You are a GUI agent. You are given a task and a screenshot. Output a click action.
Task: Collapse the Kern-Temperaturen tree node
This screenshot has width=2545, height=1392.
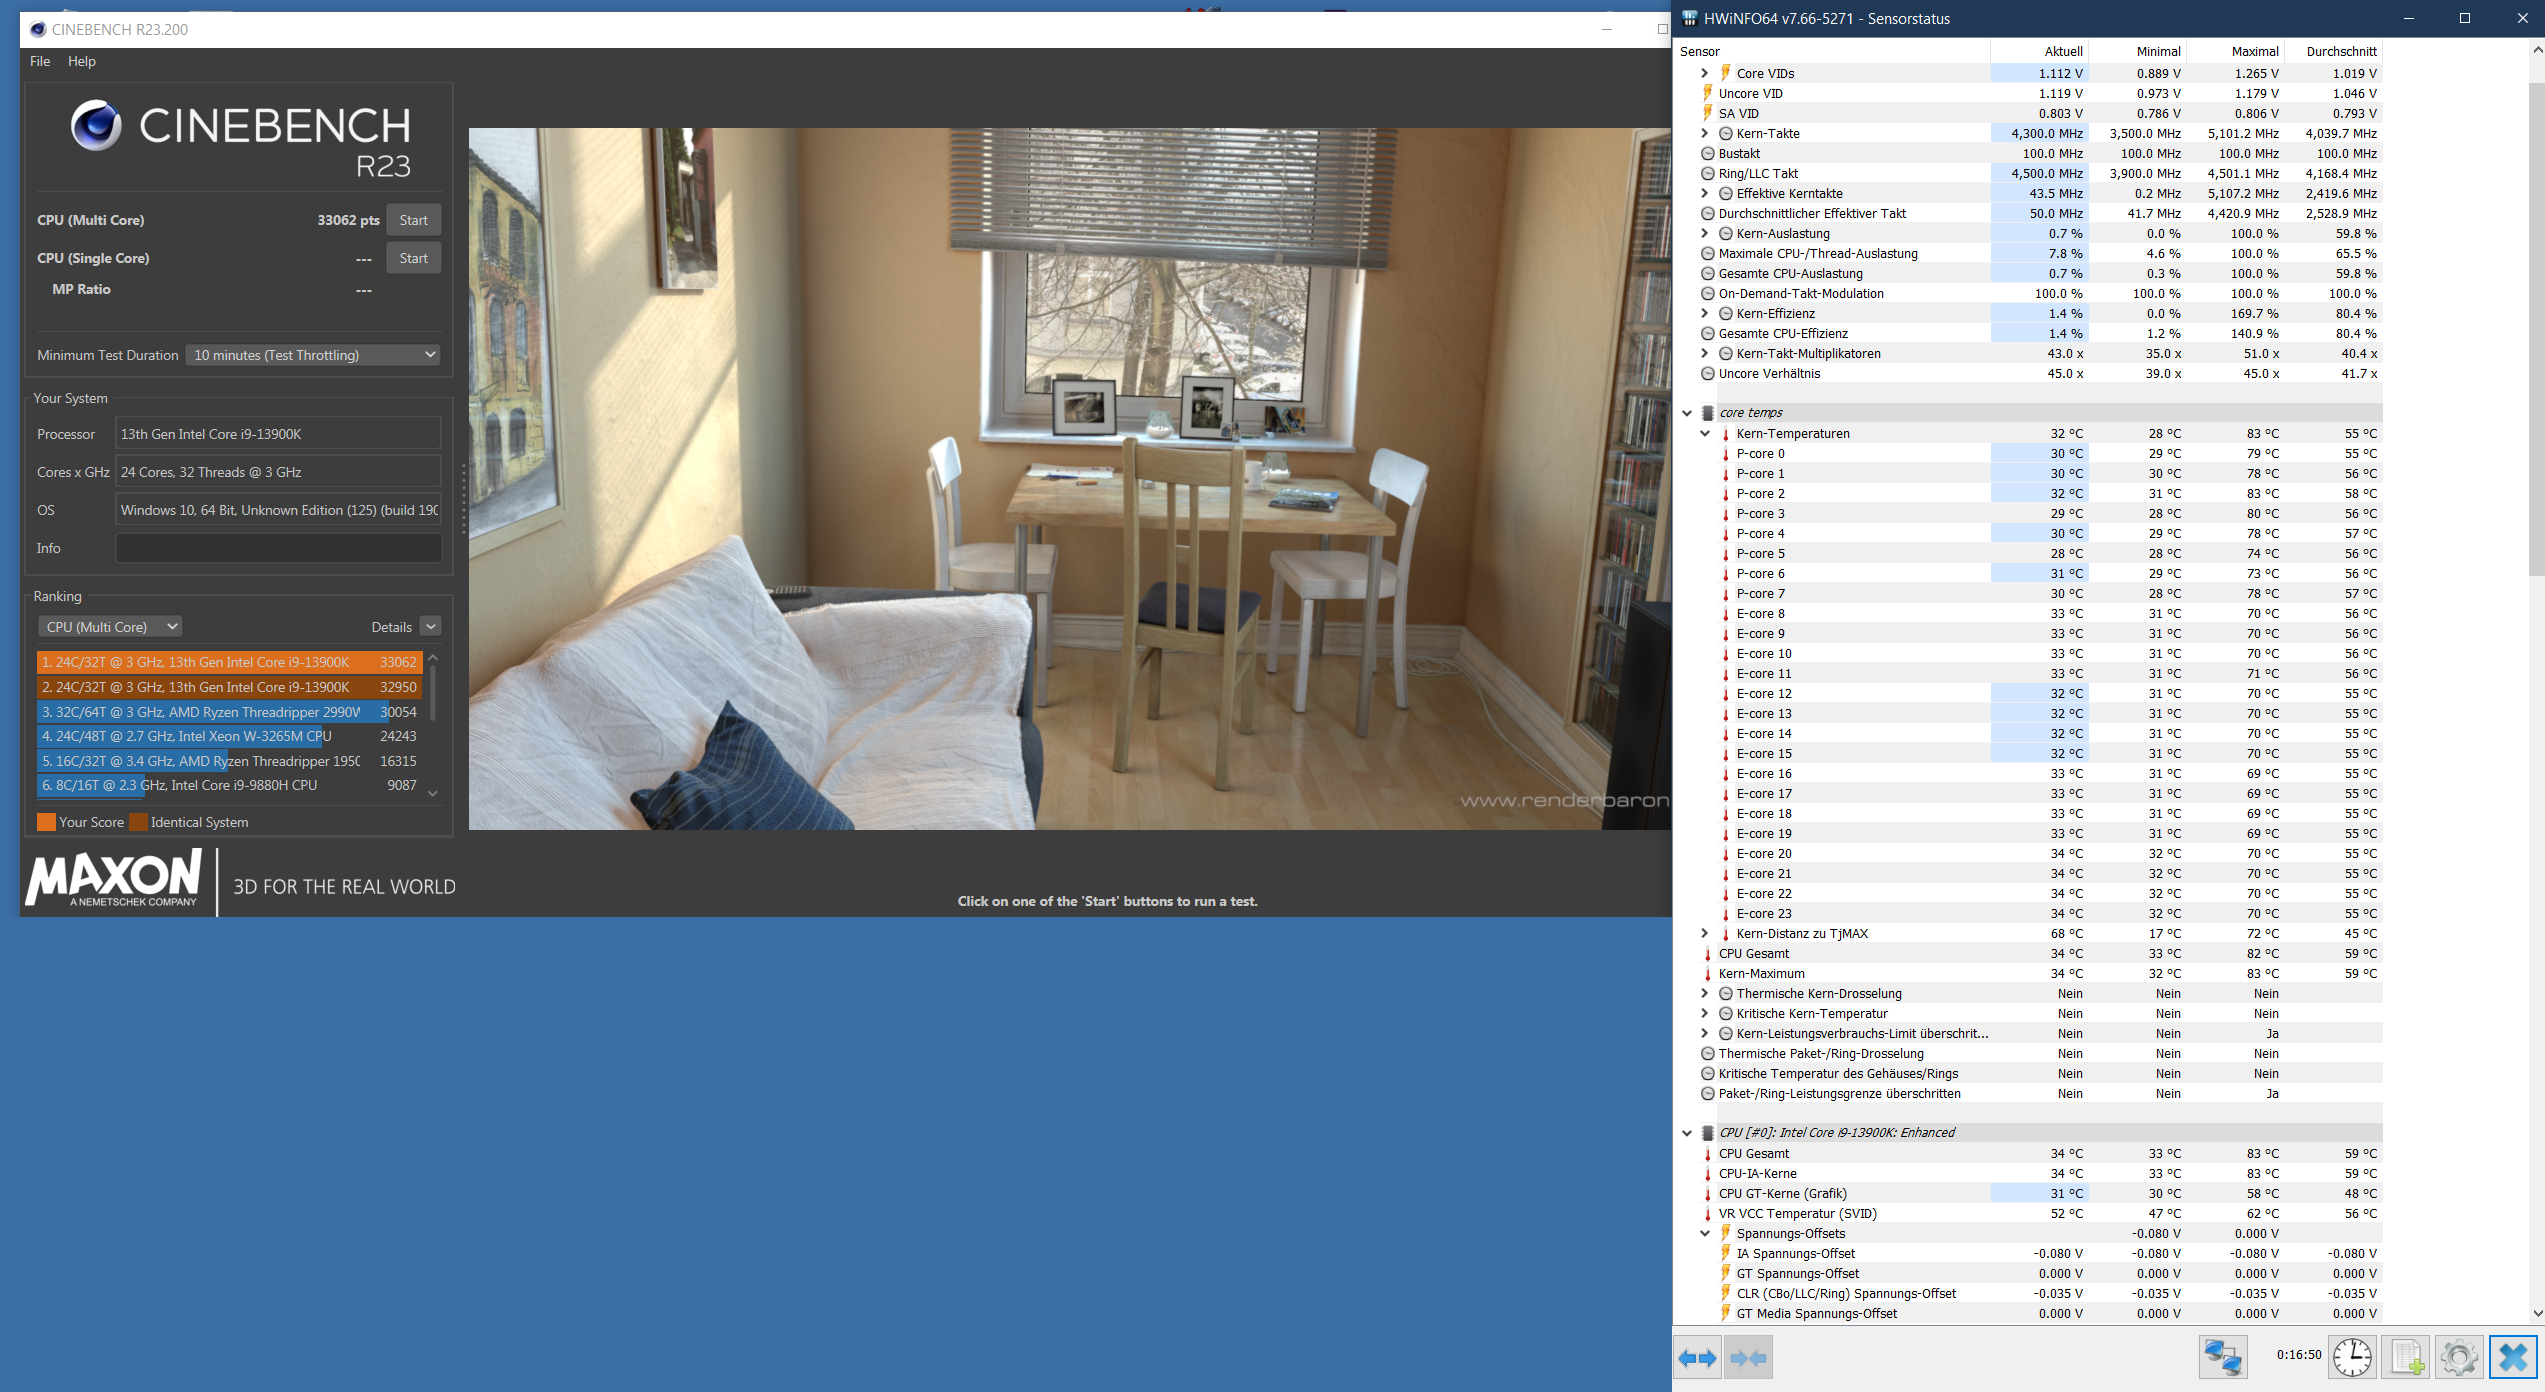click(1705, 433)
